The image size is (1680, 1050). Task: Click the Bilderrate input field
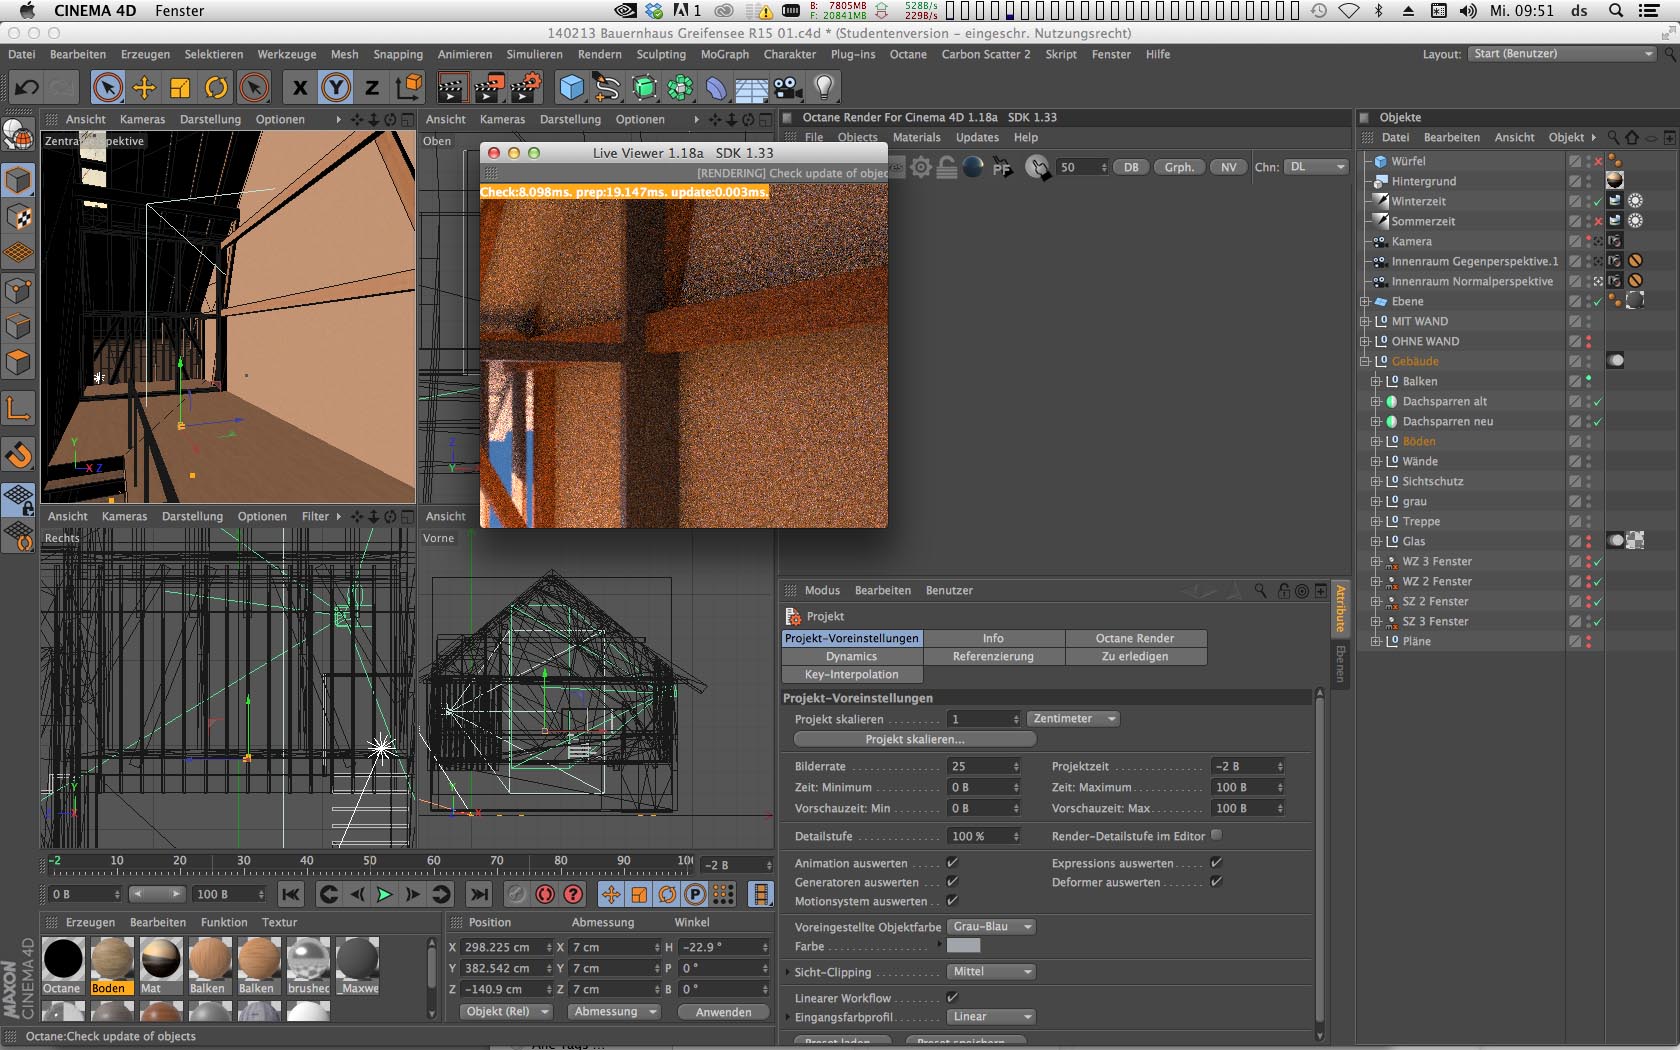click(x=984, y=766)
